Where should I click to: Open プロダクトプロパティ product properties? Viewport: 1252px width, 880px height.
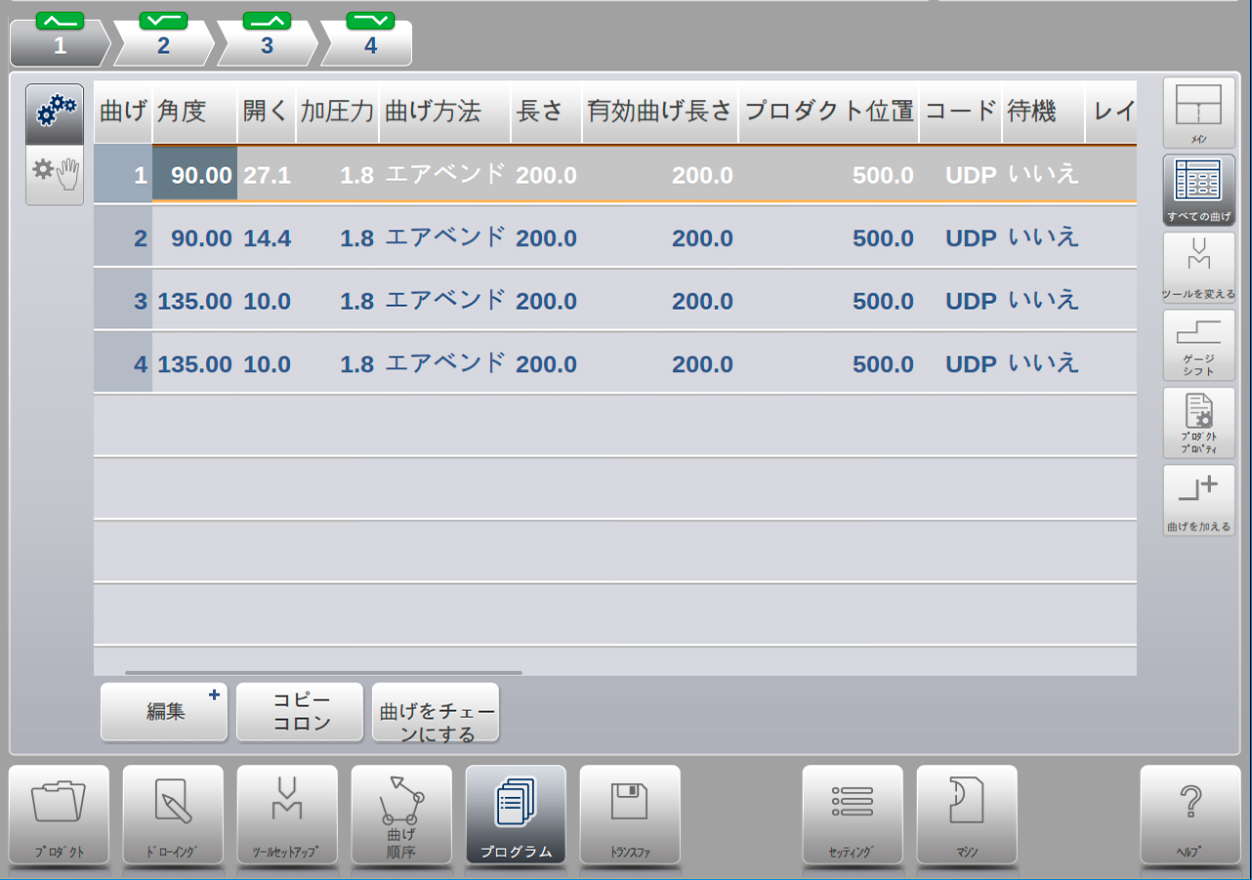(1198, 422)
